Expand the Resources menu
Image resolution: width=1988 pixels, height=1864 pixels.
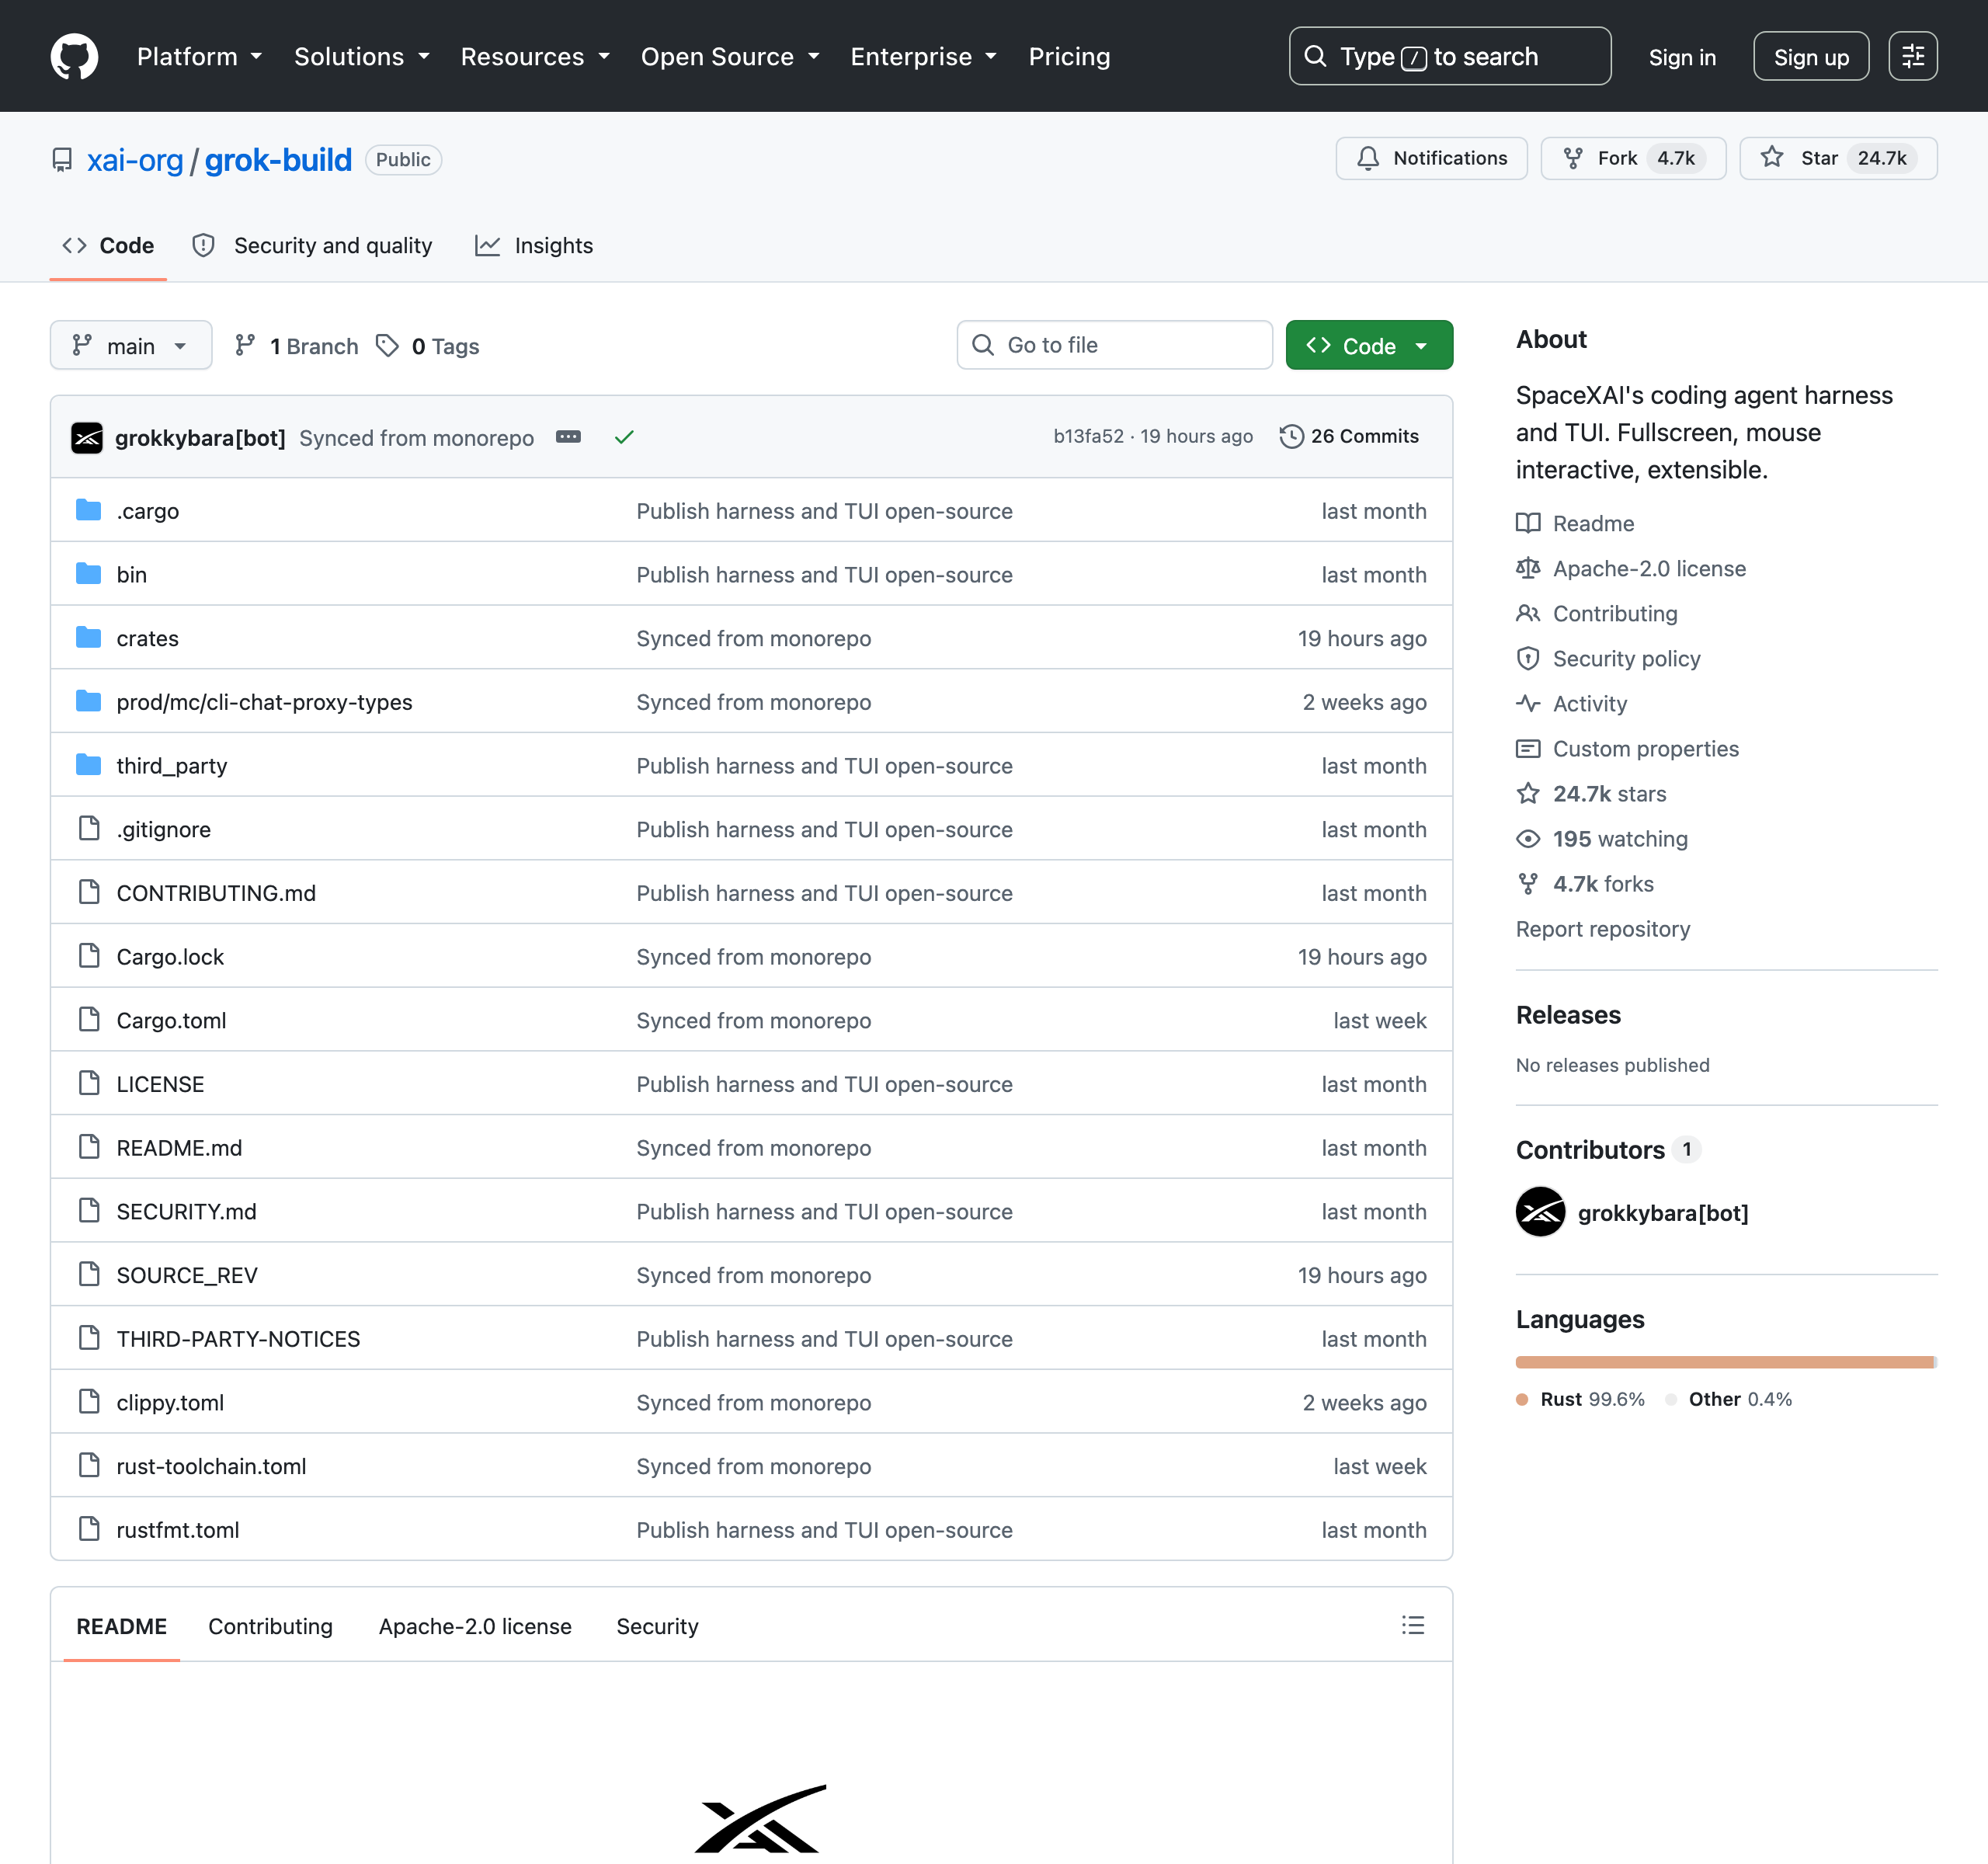(x=535, y=57)
